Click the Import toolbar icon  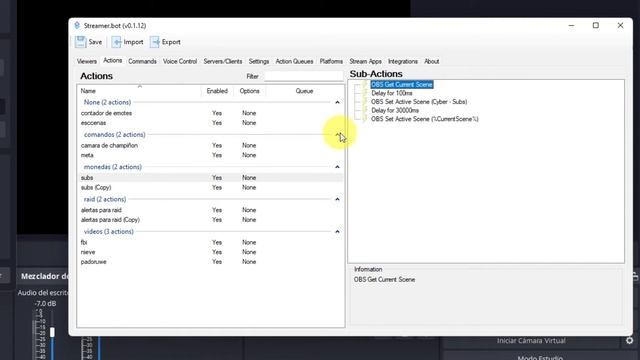(116, 42)
